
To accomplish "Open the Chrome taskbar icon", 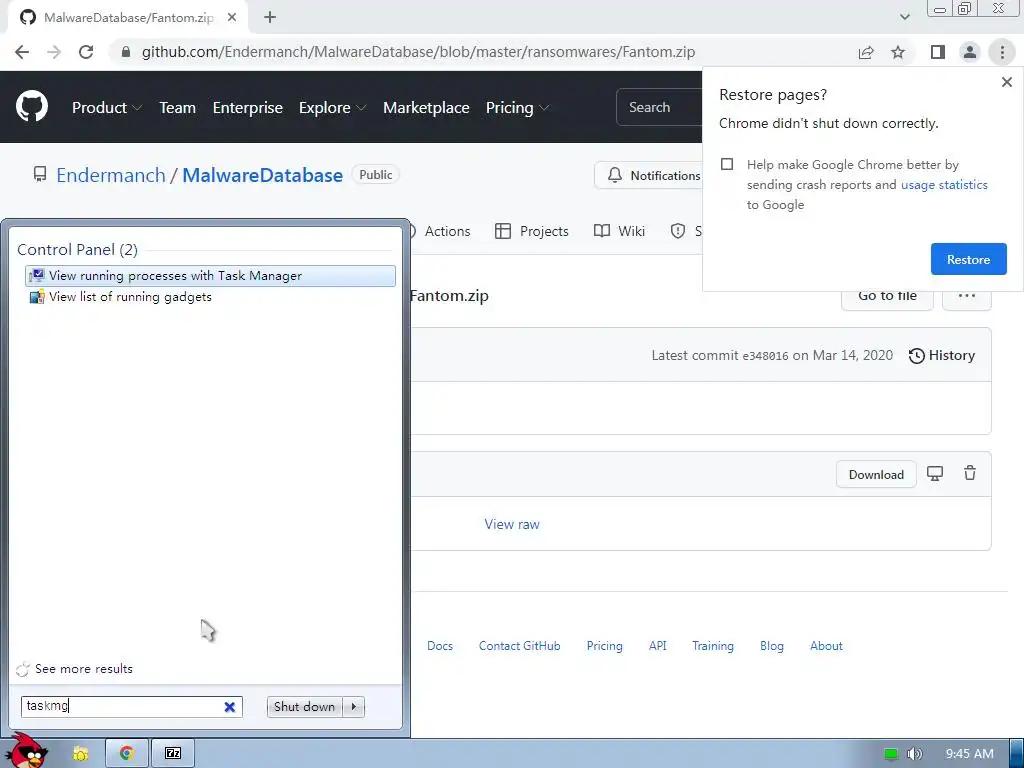I will 127,754.
